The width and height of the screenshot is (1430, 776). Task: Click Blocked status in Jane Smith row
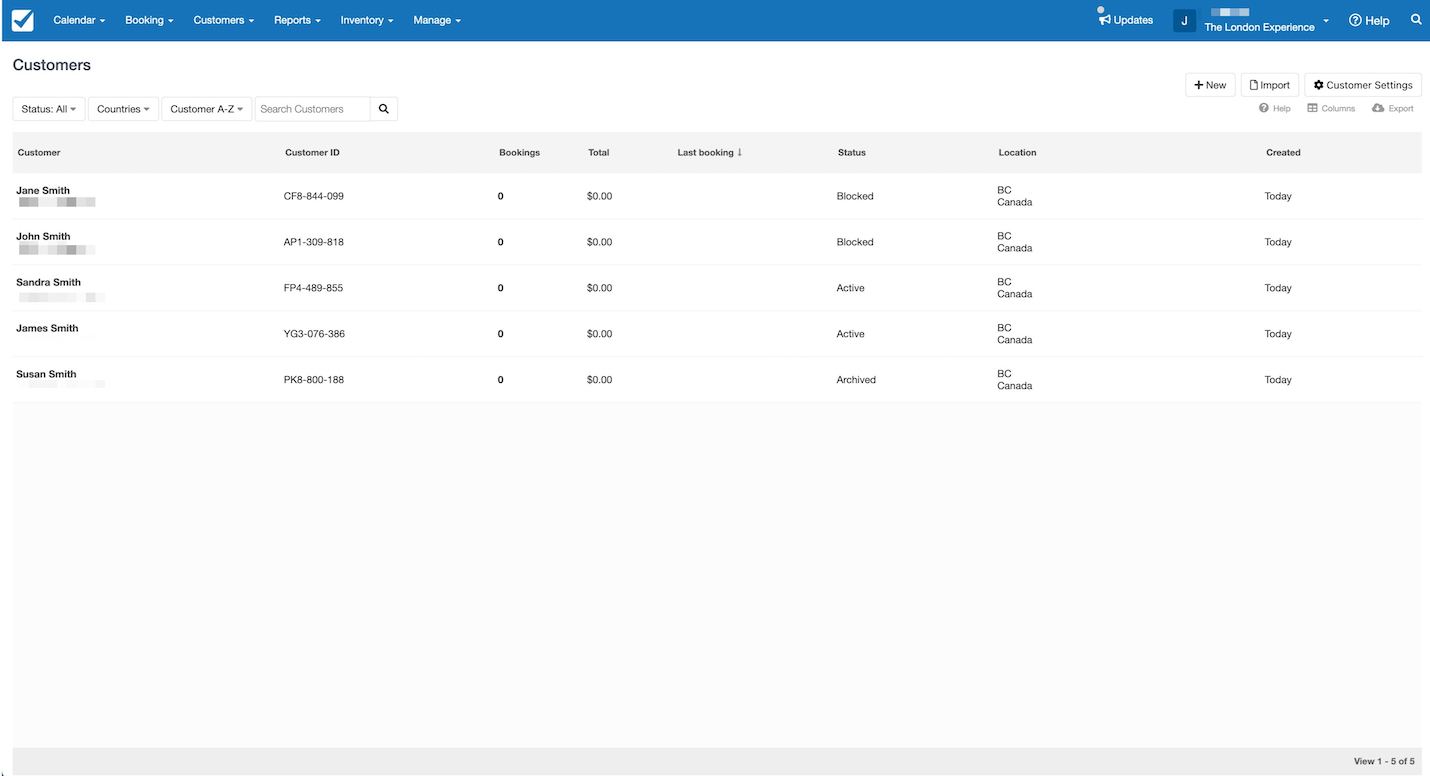(855, 196)
